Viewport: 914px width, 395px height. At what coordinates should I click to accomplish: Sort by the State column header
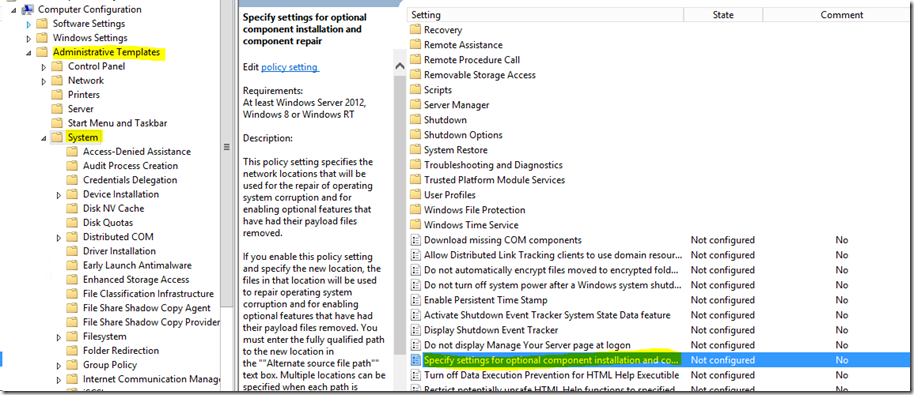pos(723,15)
